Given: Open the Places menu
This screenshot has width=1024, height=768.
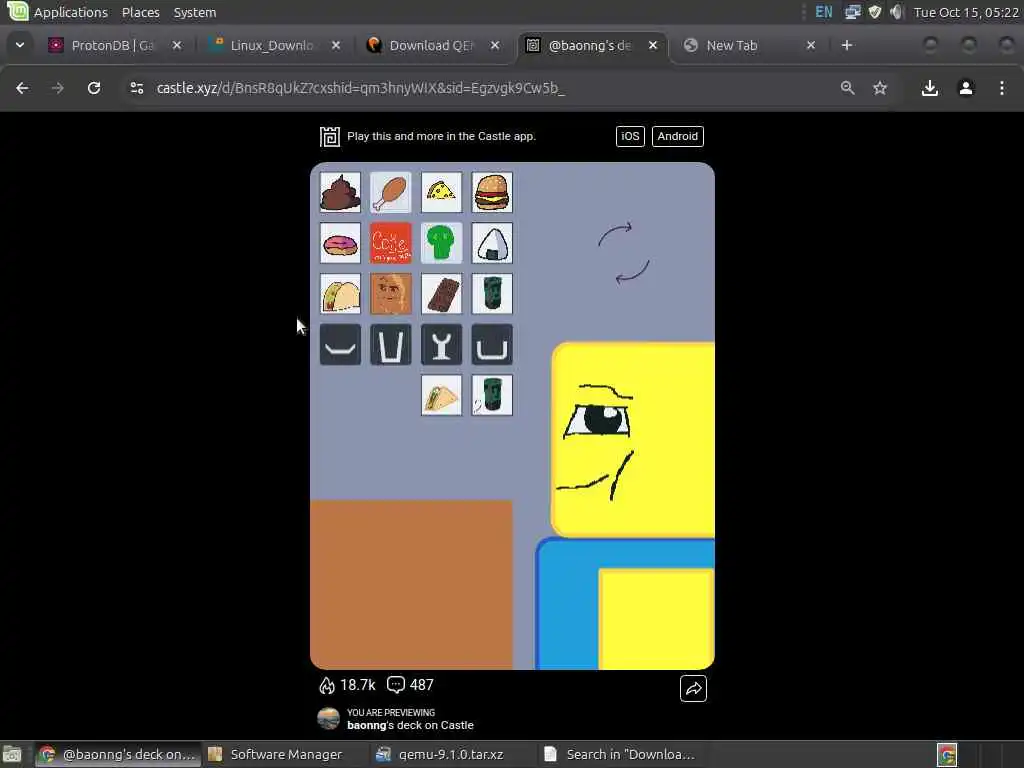Looking at the screenshot, I should [140, 12].
